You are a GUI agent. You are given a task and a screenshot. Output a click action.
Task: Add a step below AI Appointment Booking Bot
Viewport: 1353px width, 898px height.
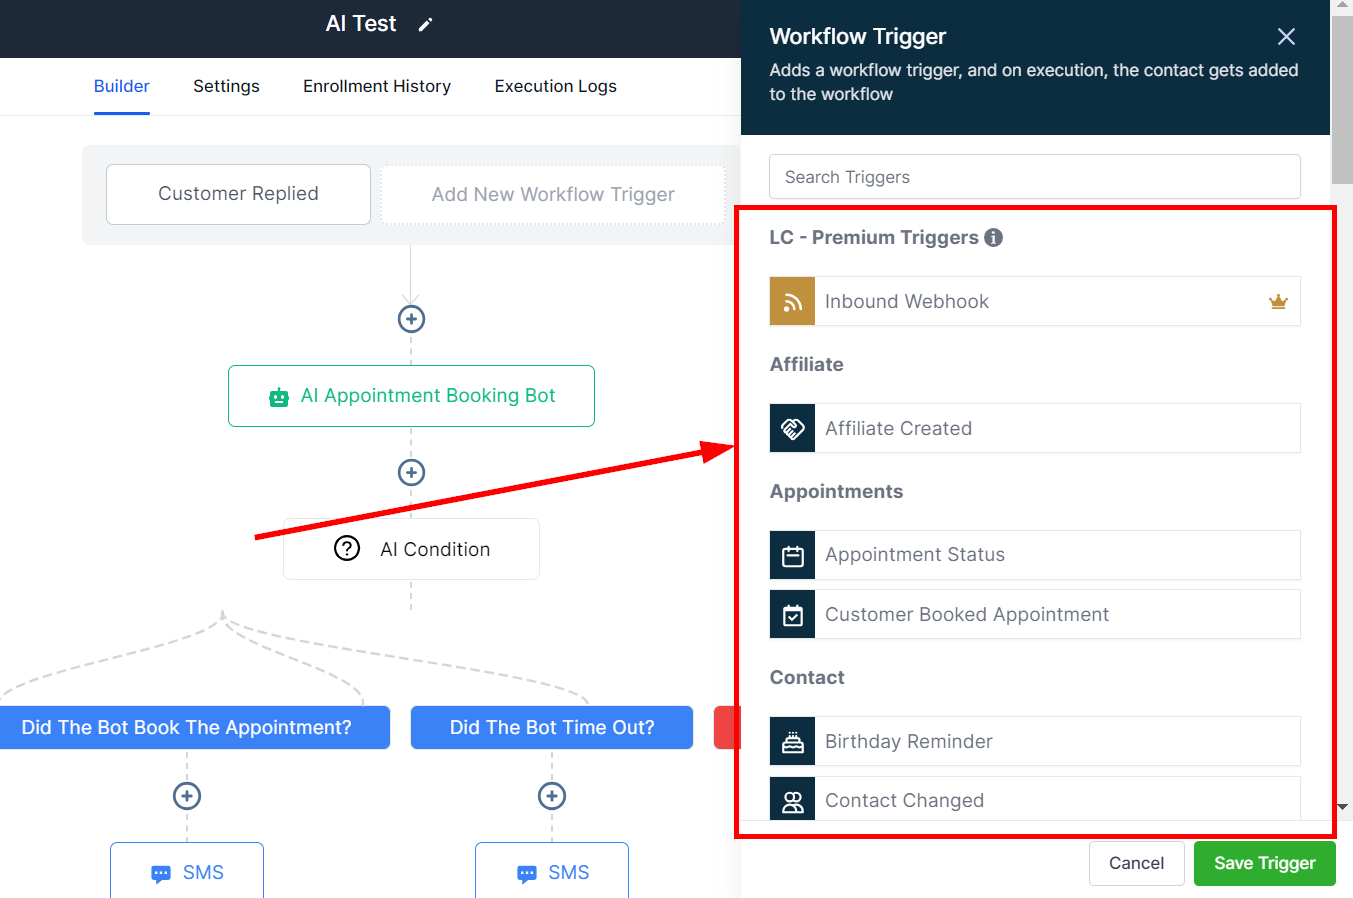[x=411, y=472]
